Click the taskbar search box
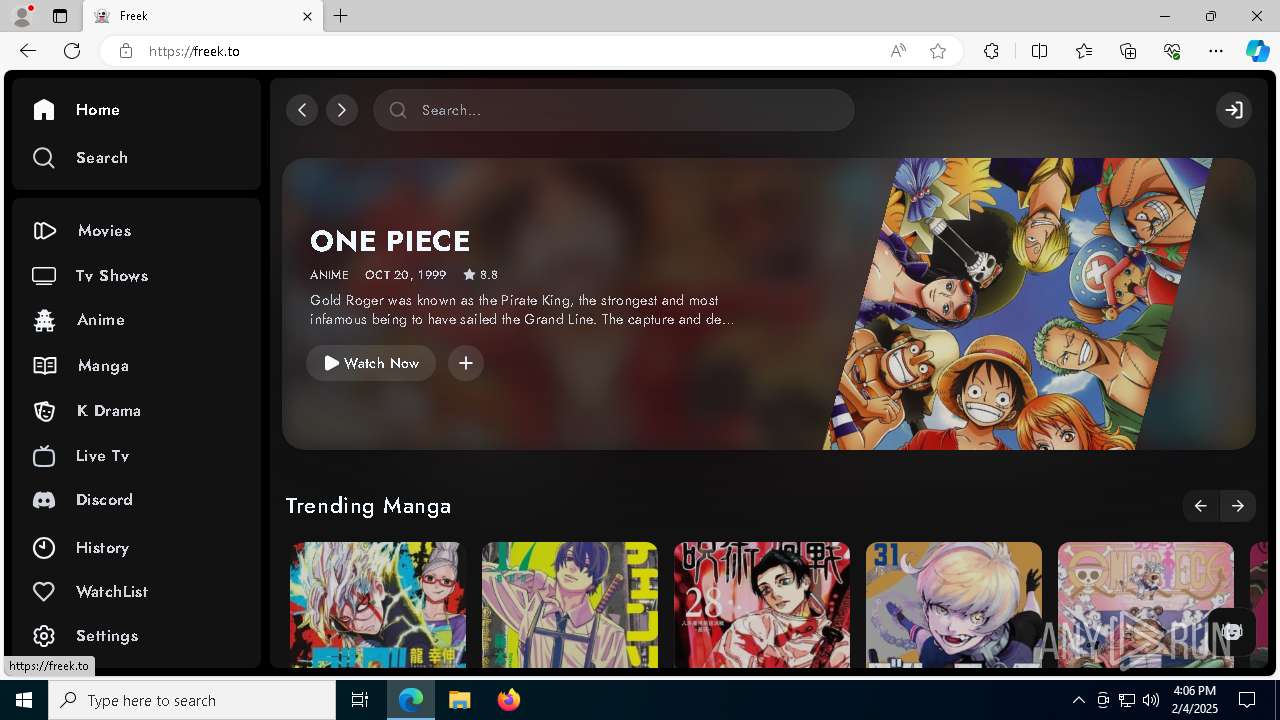 (x=192, y=700)
